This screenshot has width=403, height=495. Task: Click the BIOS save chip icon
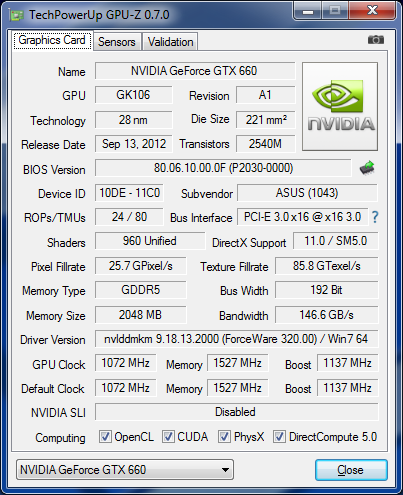(367, 168)
